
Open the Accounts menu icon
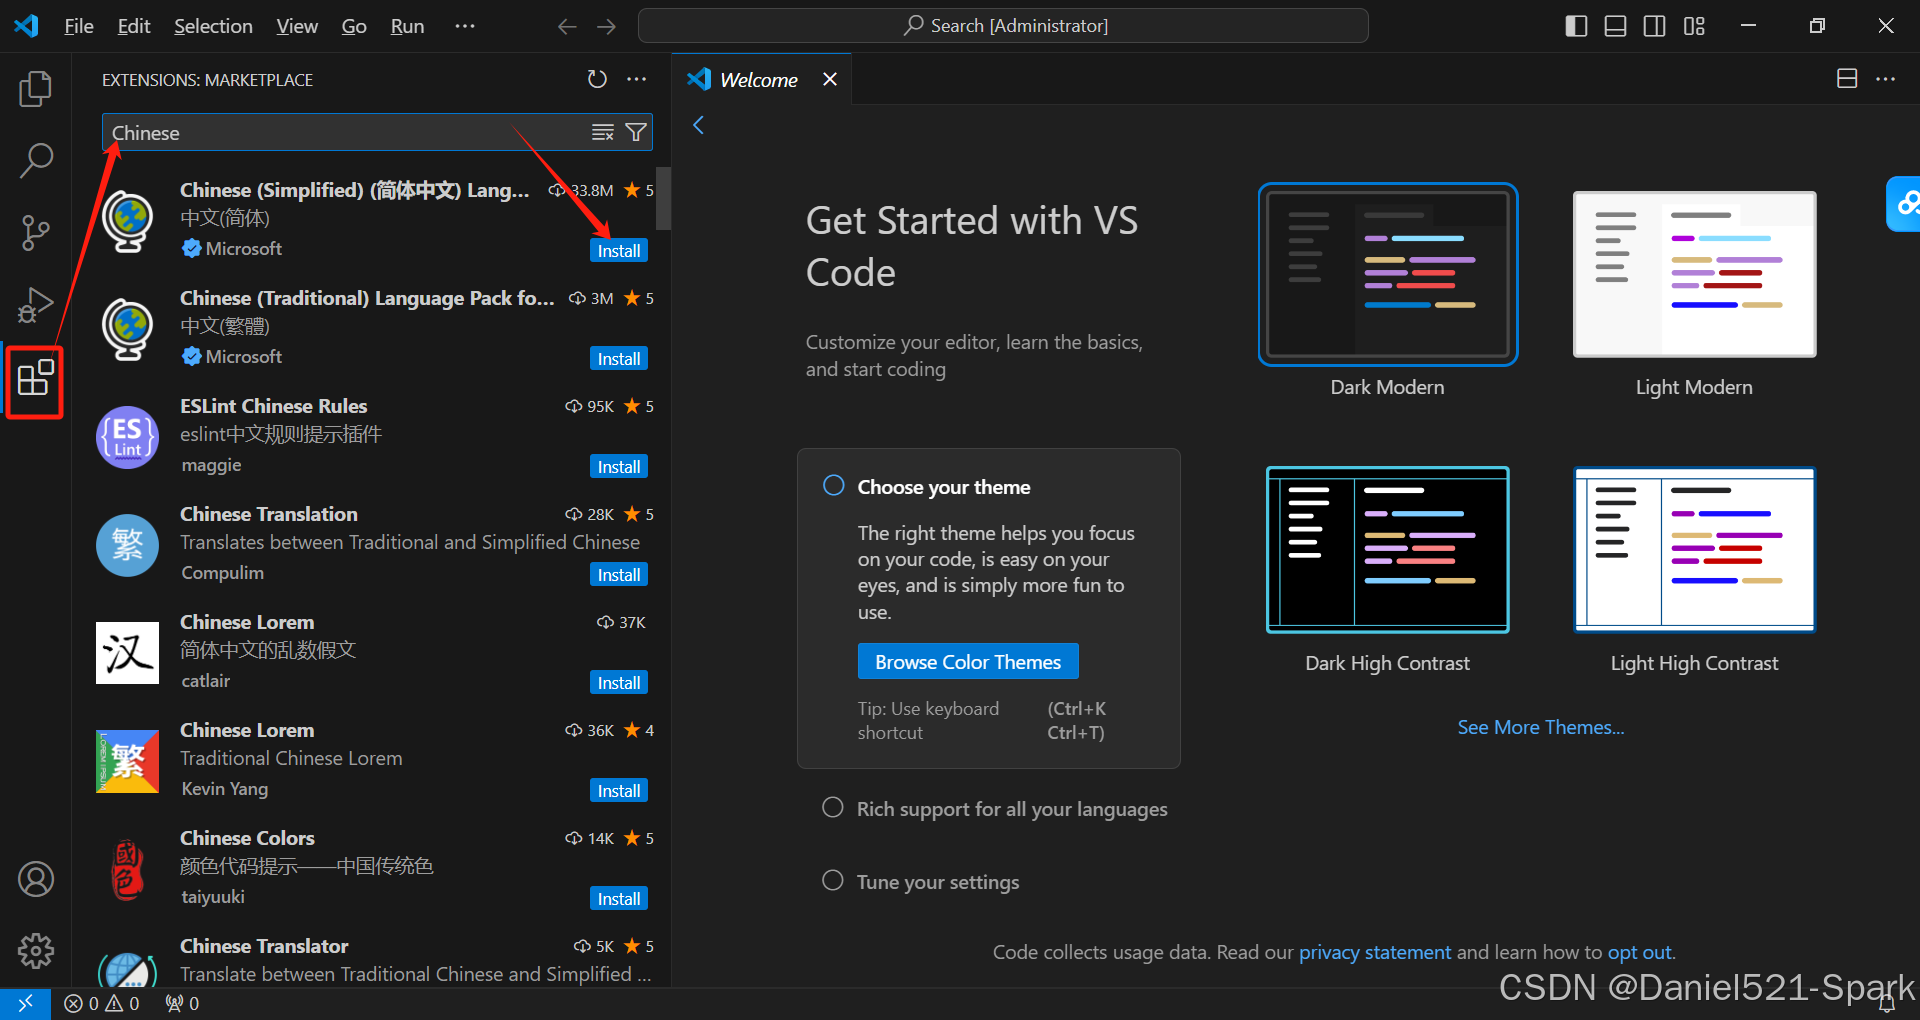click(36, 879)
